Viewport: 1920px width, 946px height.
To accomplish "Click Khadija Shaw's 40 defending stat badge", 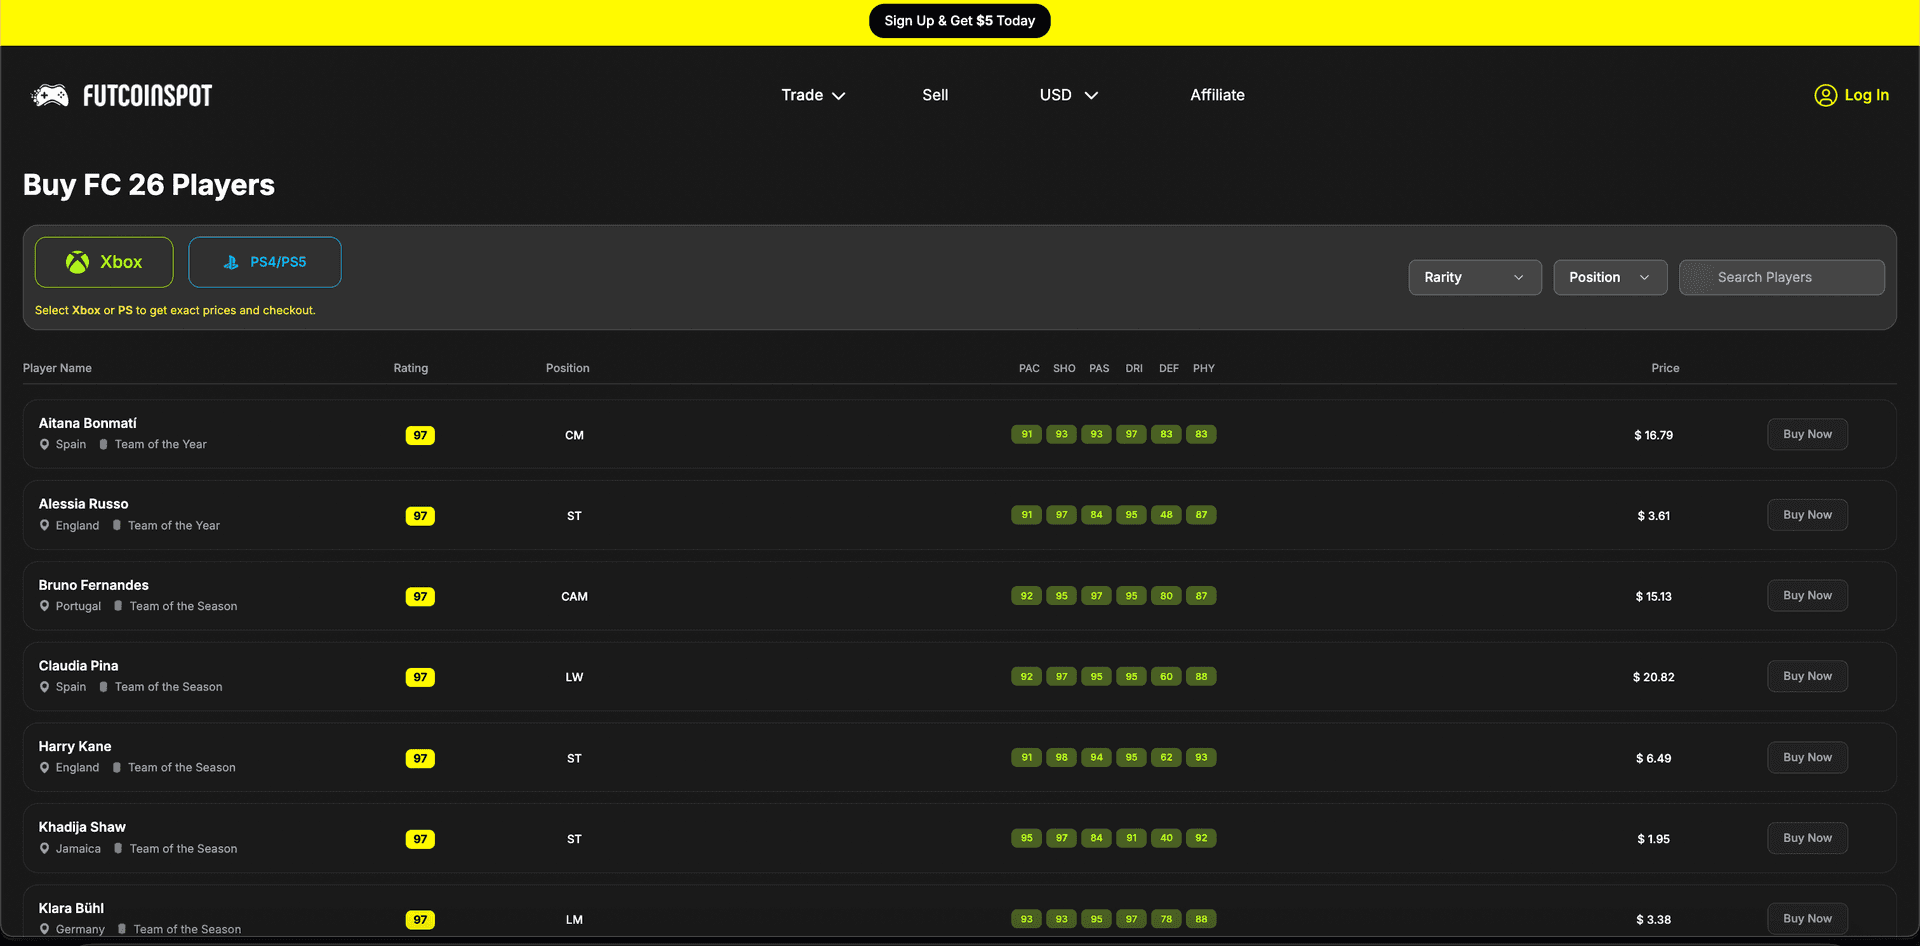I will (1166, 838).
